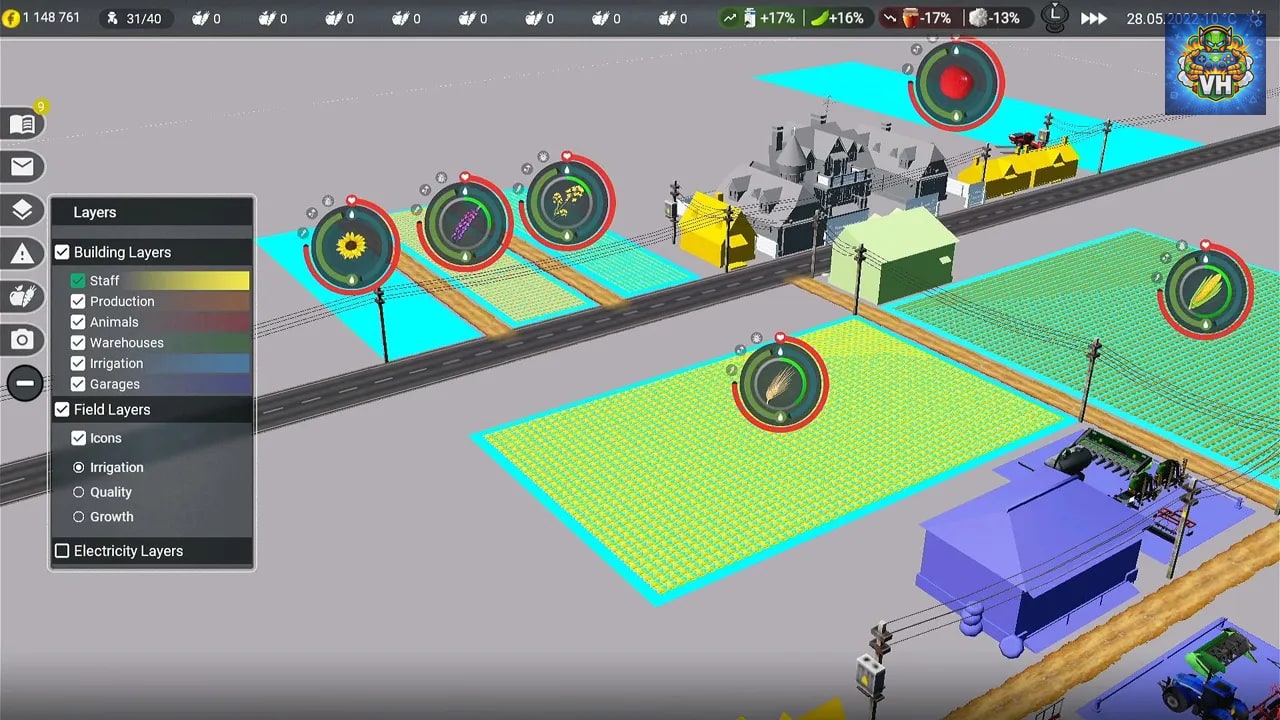
Task: Enable the Electricity Layers checkbox
Action: click(x=62, y=551)
